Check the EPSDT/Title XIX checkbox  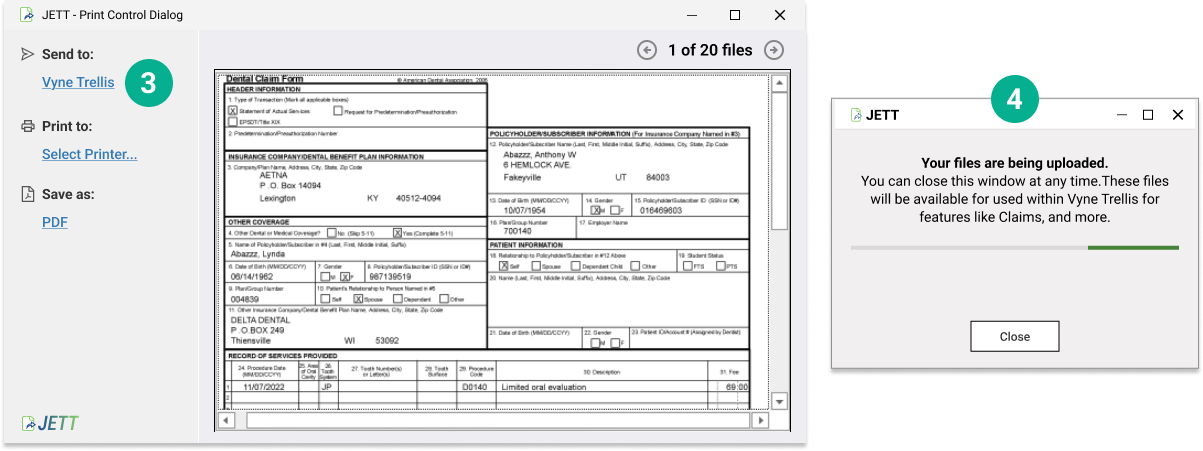233,122
